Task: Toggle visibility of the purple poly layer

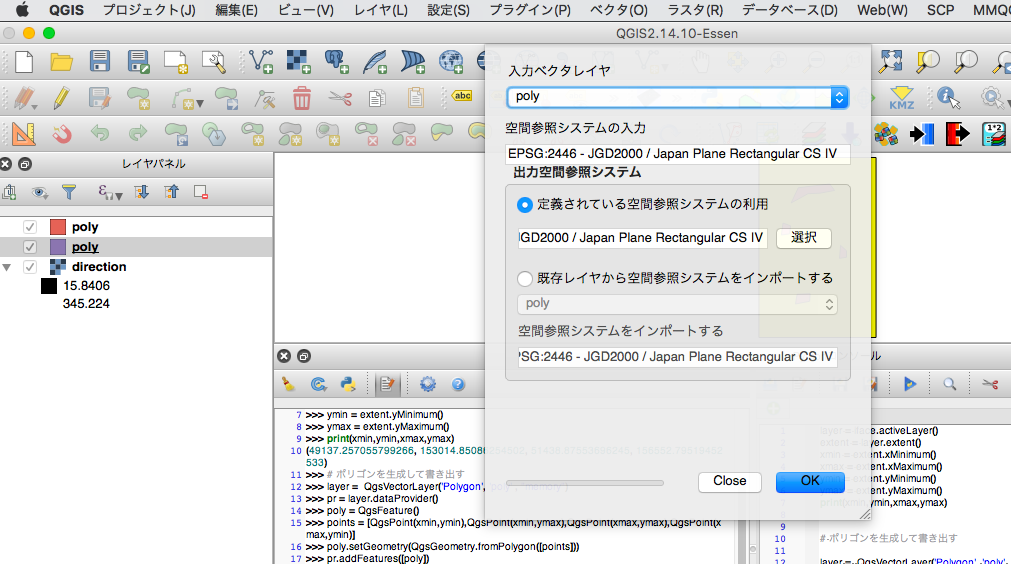Action: (30, 247)
